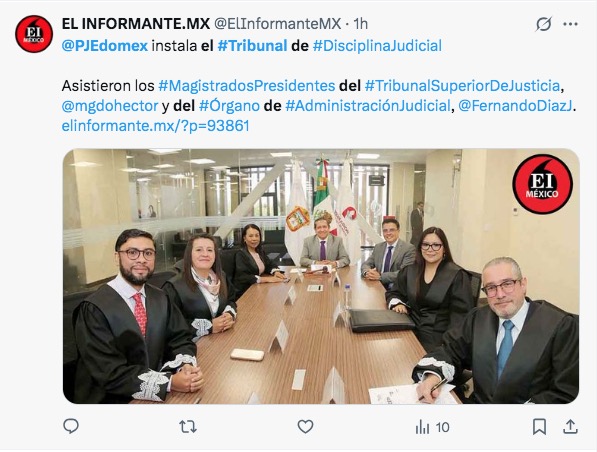Click the #MagistradosPresidentes hashtag

click(x=247, y=86)
